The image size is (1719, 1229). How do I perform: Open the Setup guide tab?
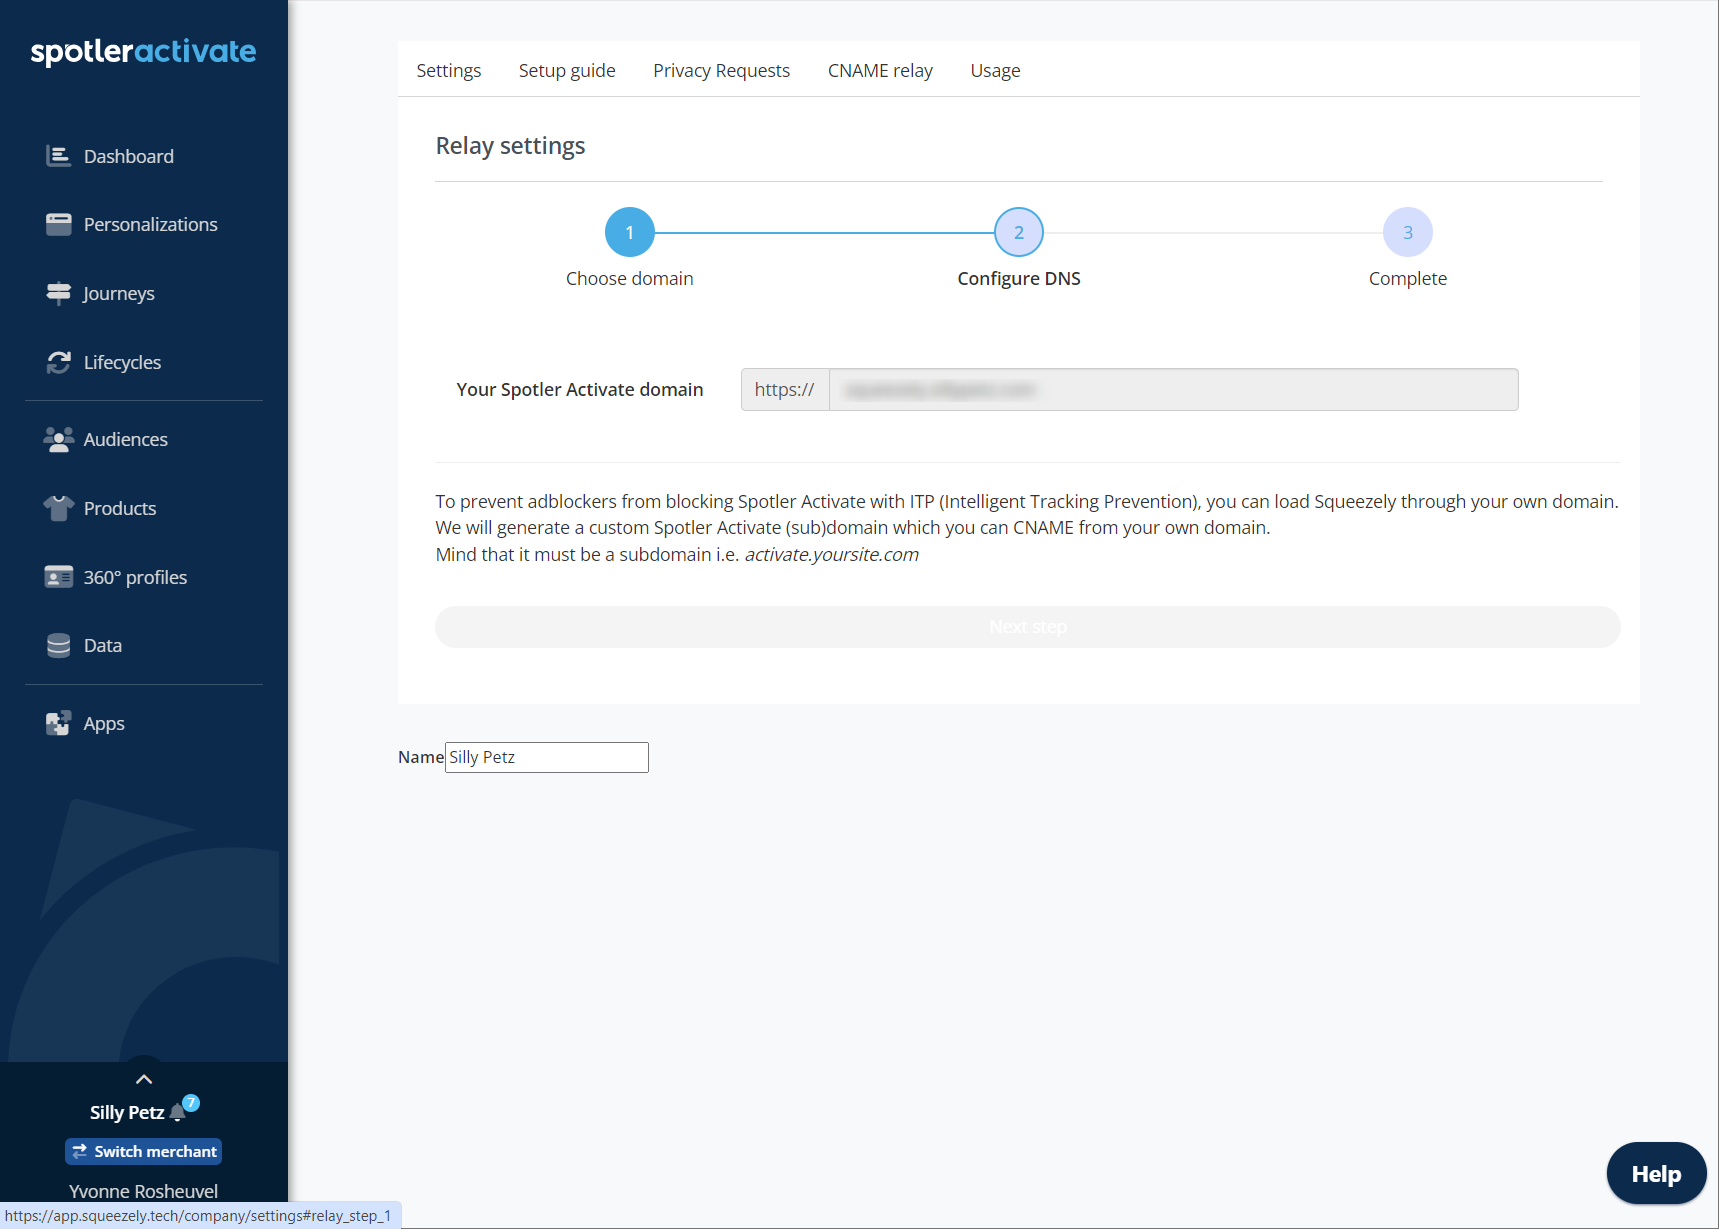(x=567, y=70)
